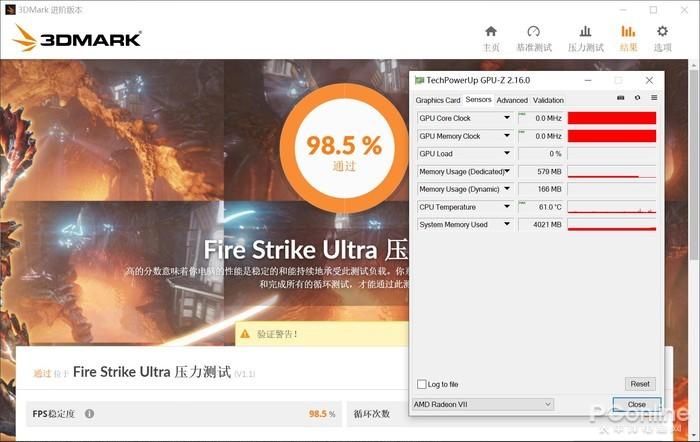This screenshot has width=700, height=442.
Task: Click the GPU Memory Clock red graph
Action: 612,136
